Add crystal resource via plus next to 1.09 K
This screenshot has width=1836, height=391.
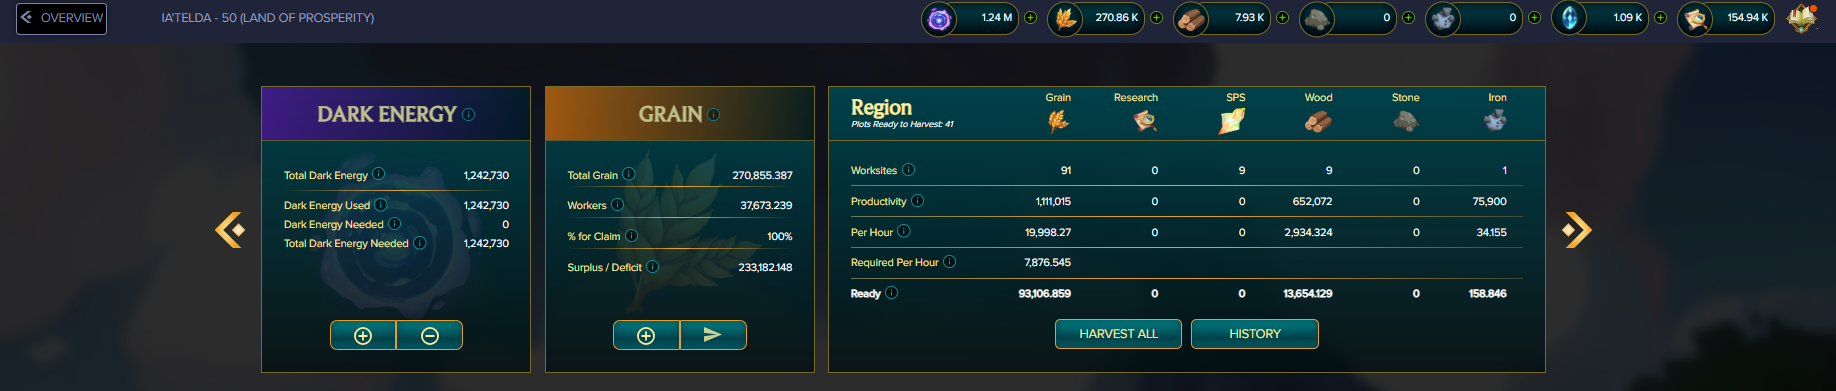tap(1660, 18)
